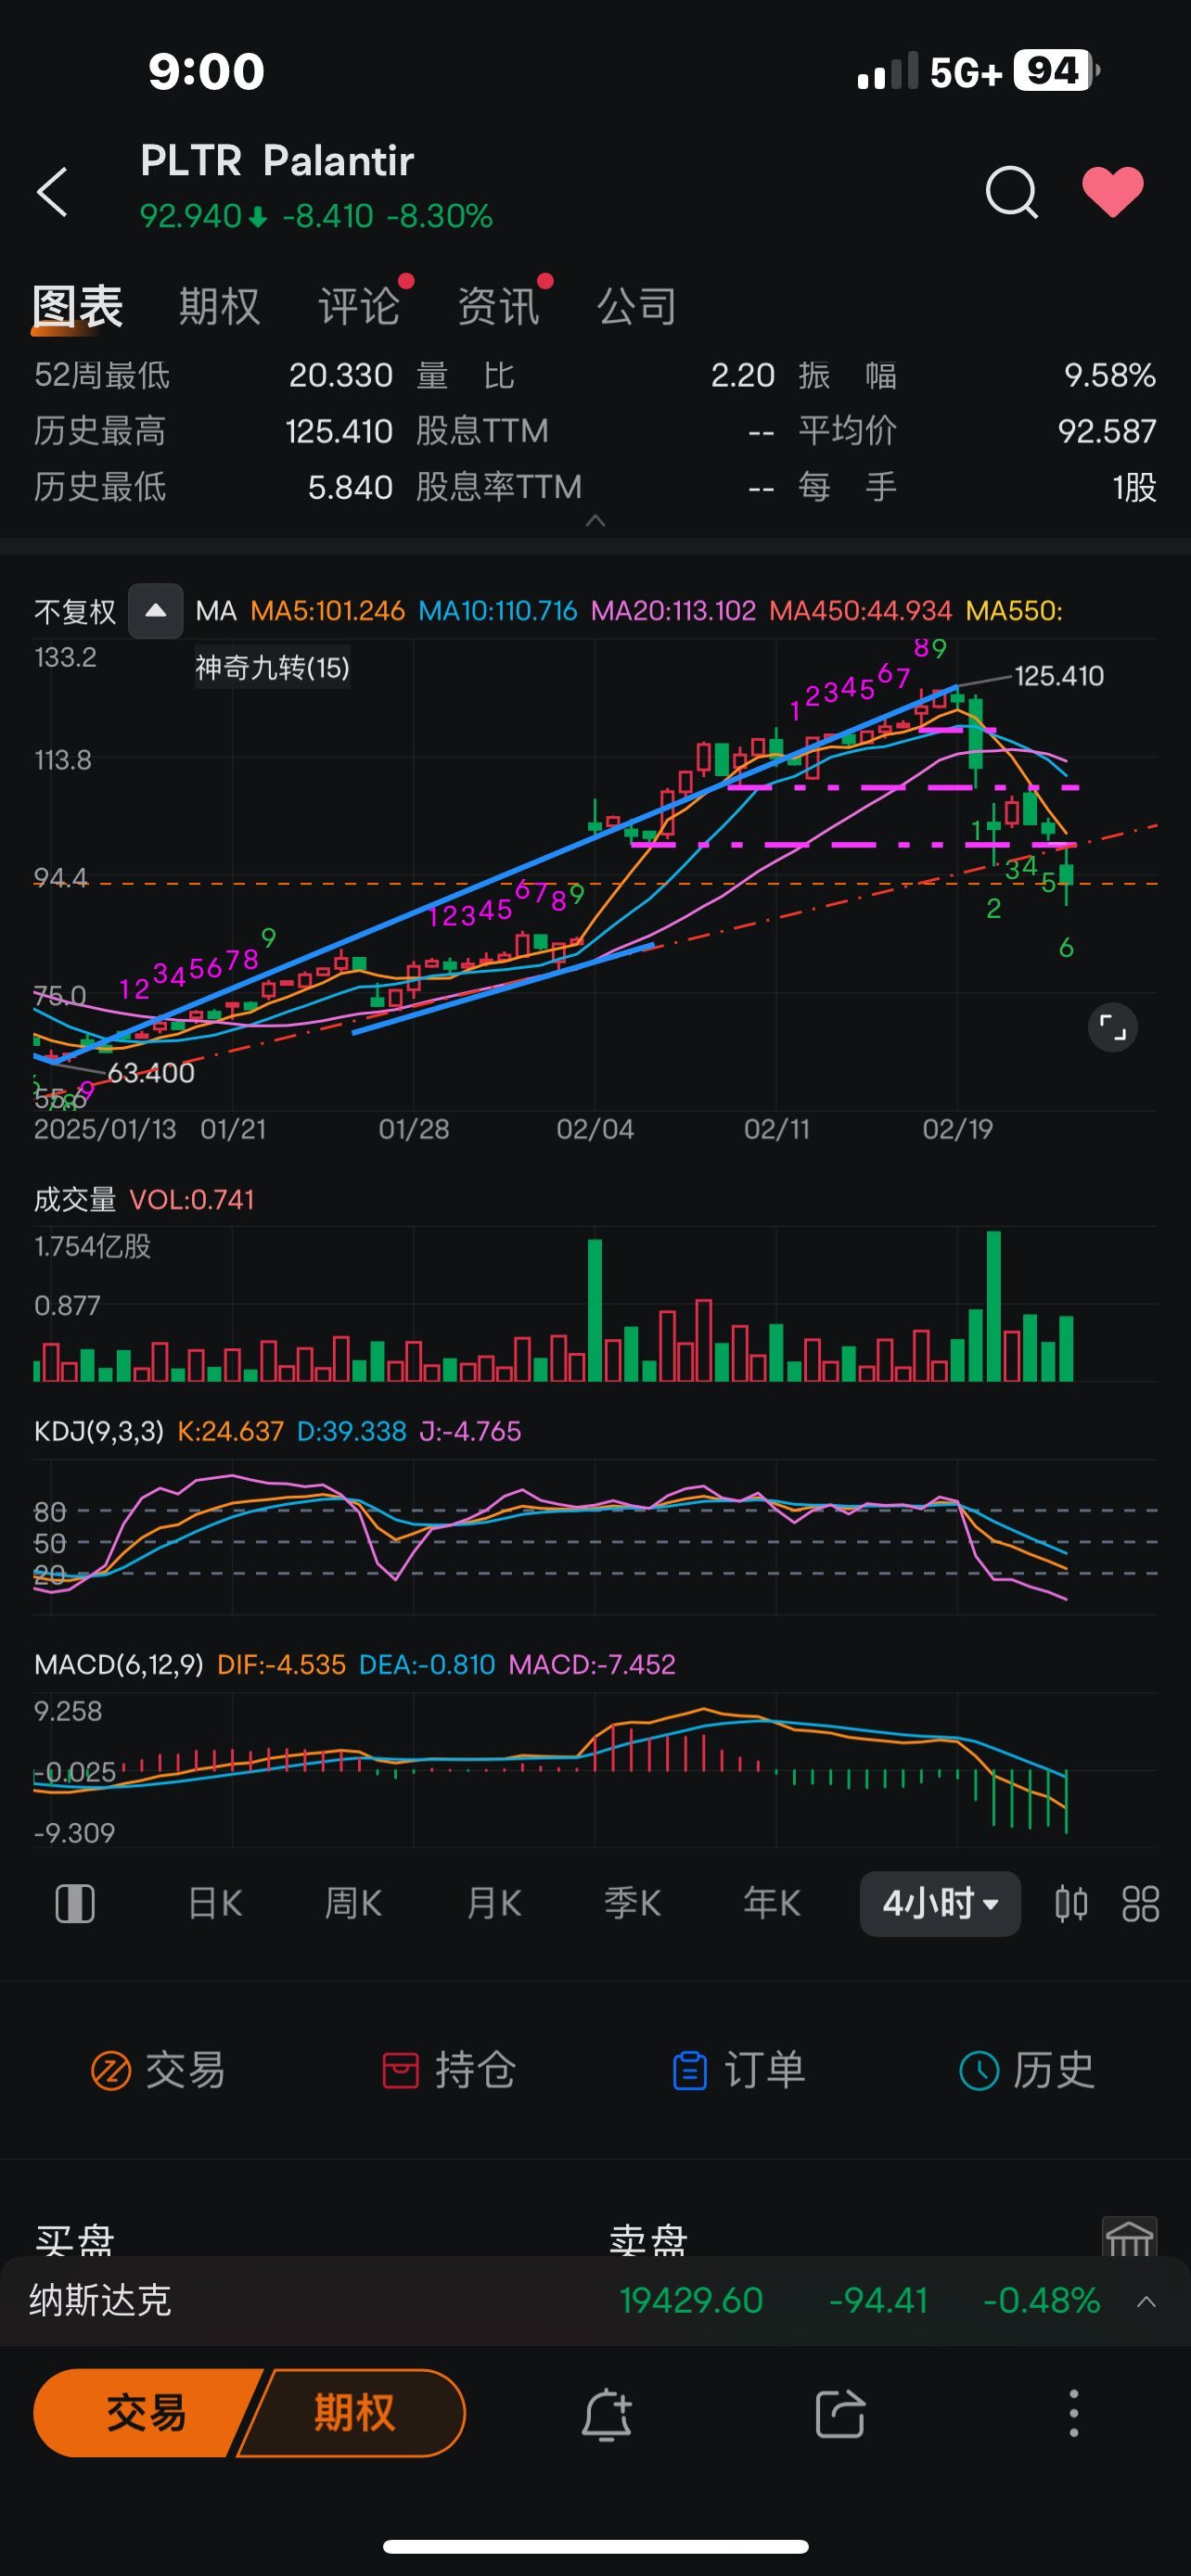Open the candlestick chart type icon
1191x2576 pixels.
pyautogui.click(x=1071, y=1904)
